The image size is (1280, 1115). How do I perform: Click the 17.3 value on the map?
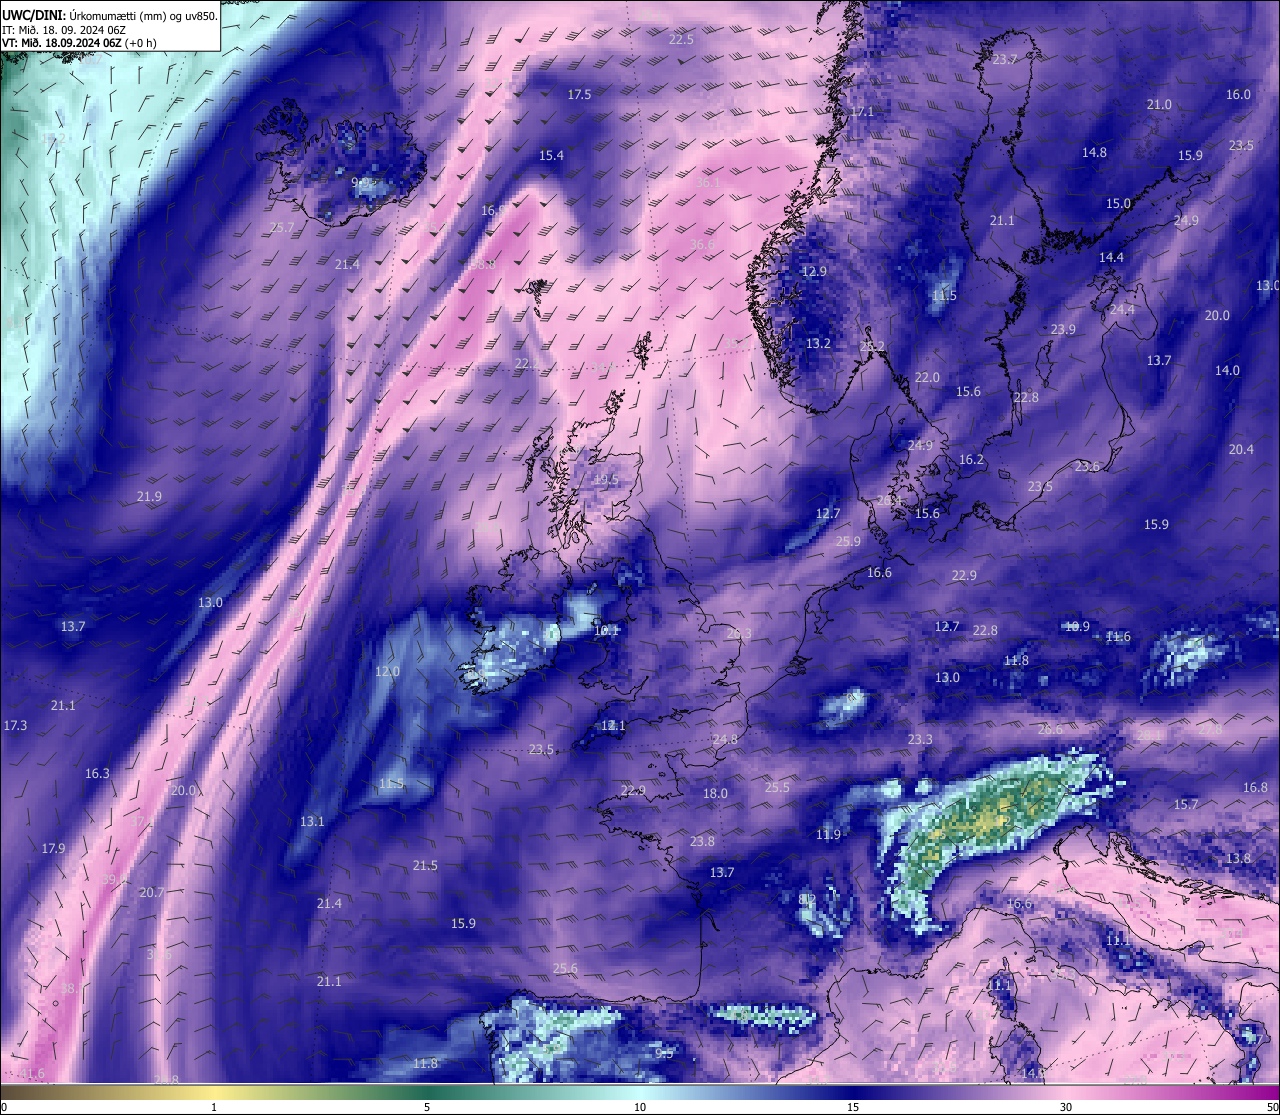coord(15,726)
